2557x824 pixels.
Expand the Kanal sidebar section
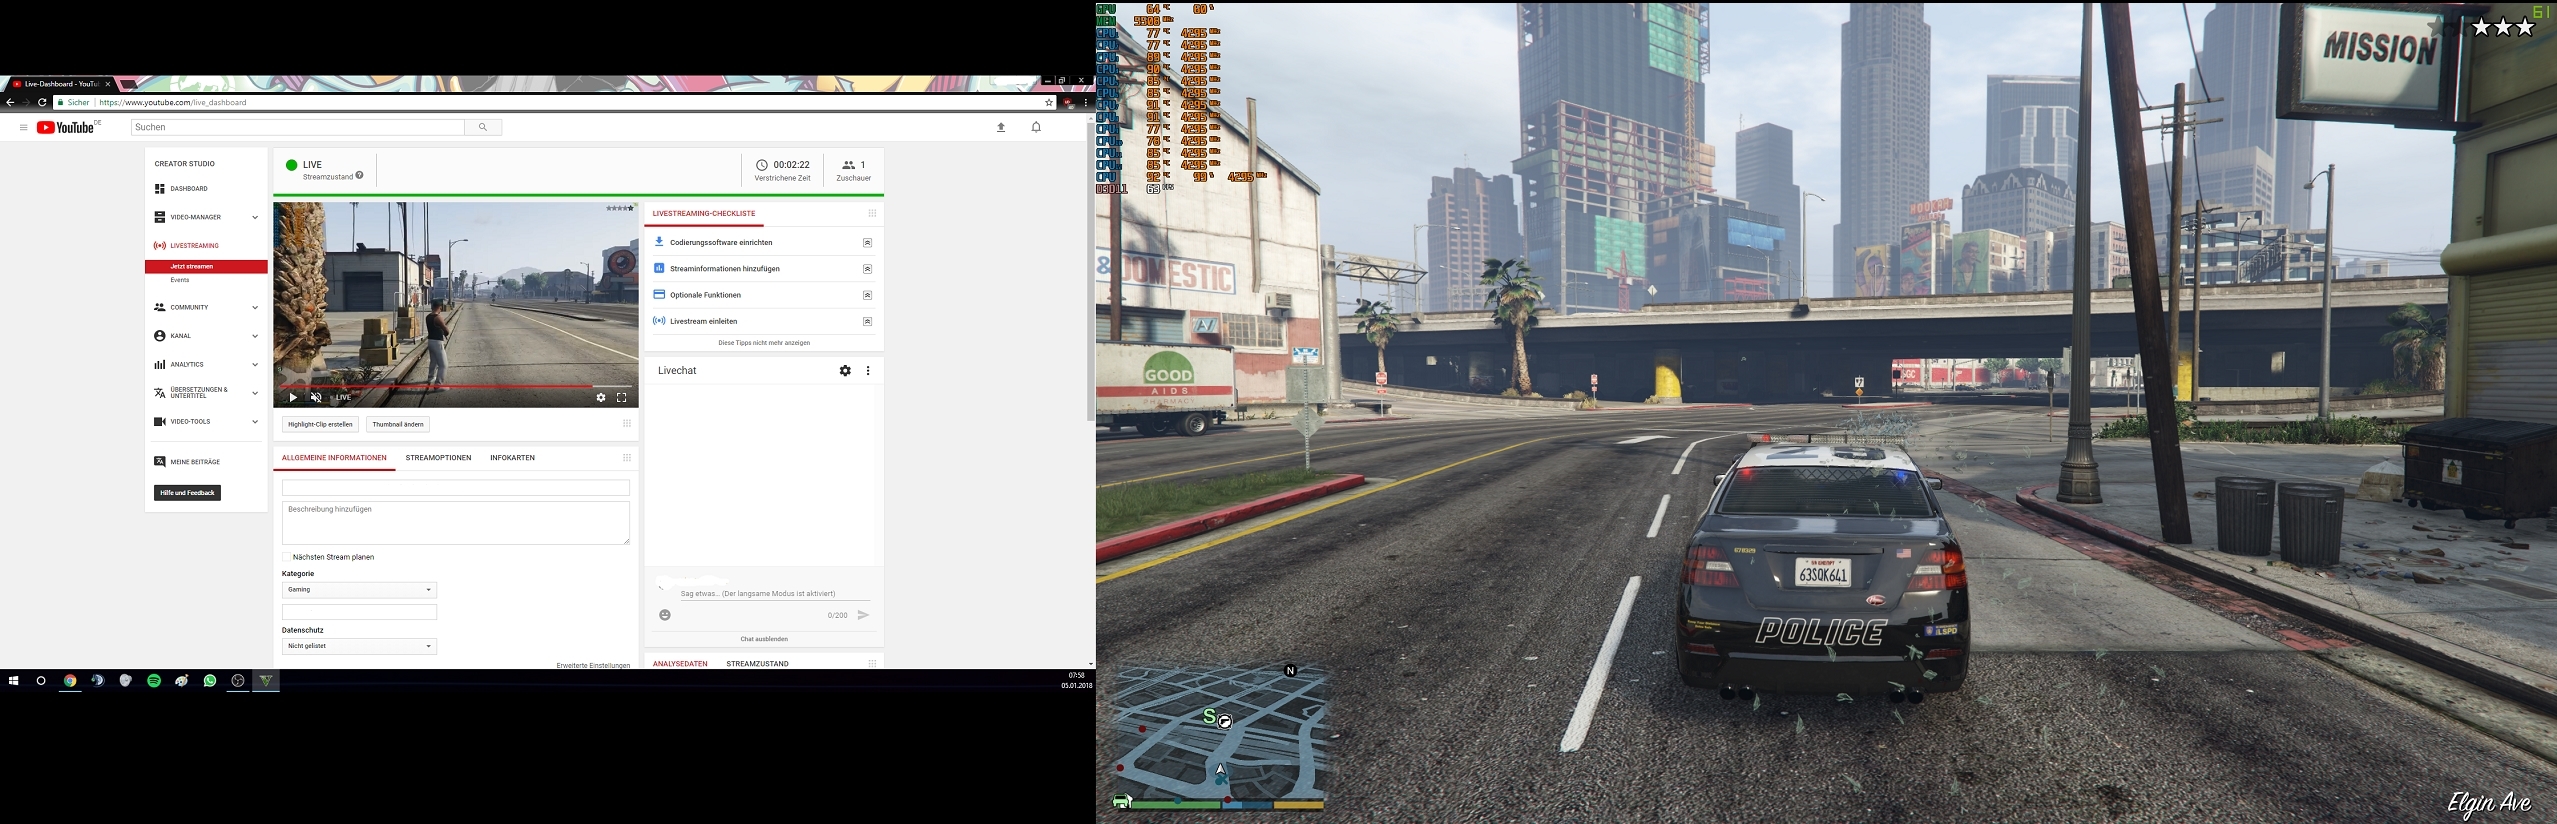tap(255, 336)
